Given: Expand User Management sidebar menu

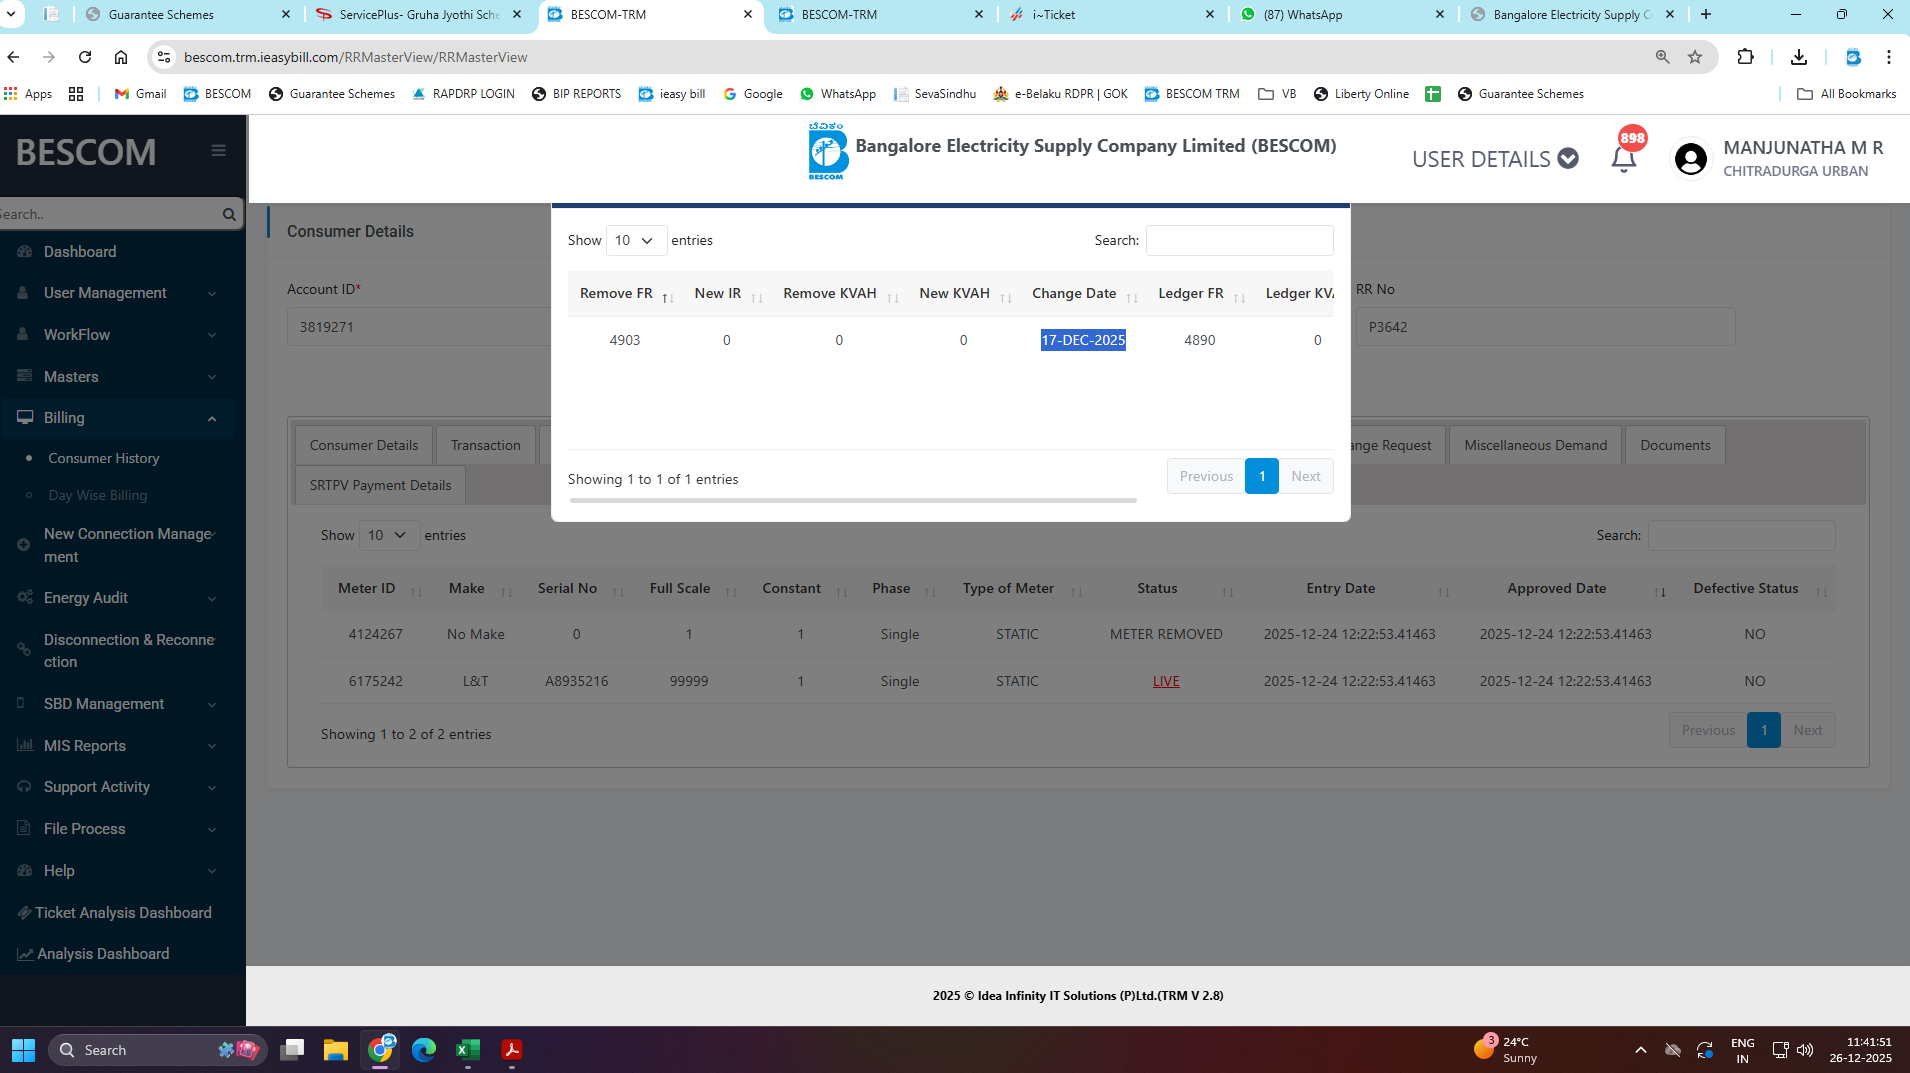Looking at the screenshot, I should 118,293.
